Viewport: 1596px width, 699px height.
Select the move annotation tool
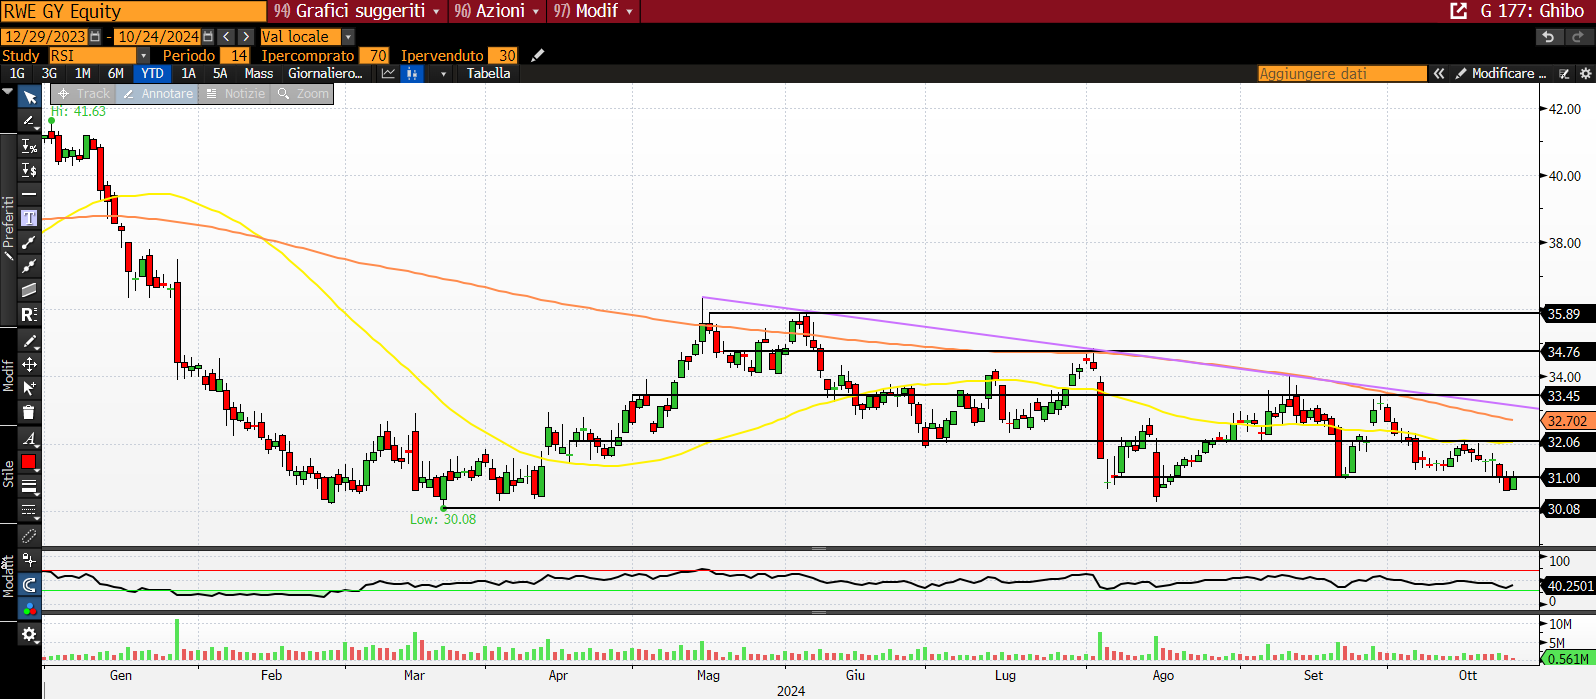[x=29, y=364]
